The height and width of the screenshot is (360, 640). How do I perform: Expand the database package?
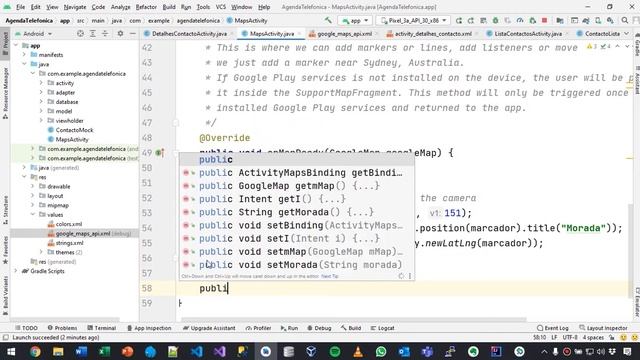tap(41, 102)
